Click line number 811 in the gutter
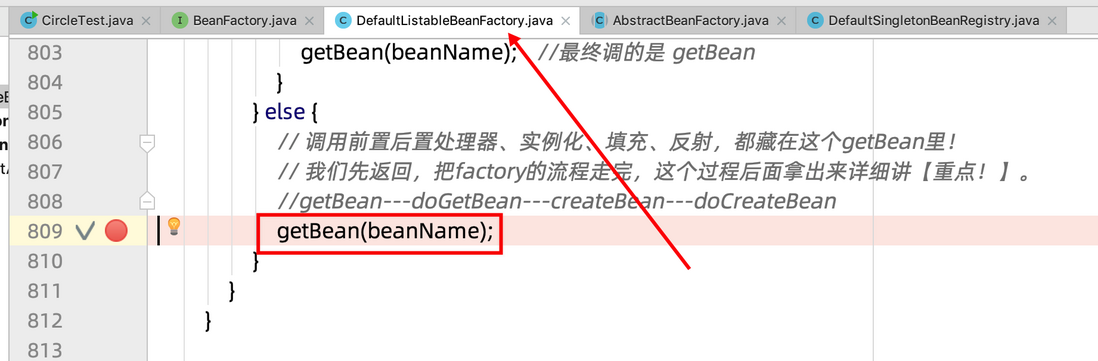The image size is (1098, 361). click(x=44, y=290)
